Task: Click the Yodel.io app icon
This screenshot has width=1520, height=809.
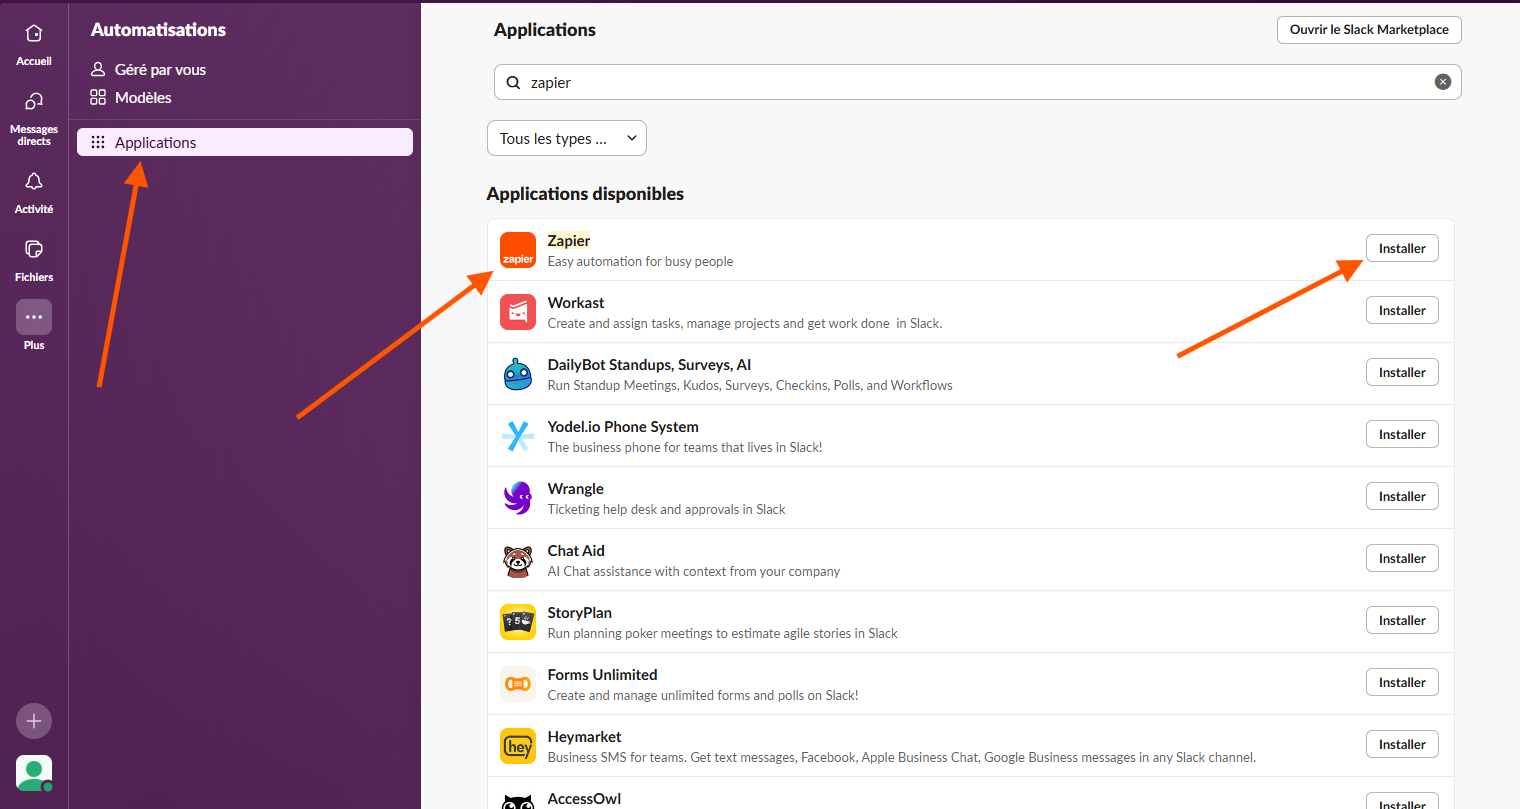Action: tap(518, 436)
